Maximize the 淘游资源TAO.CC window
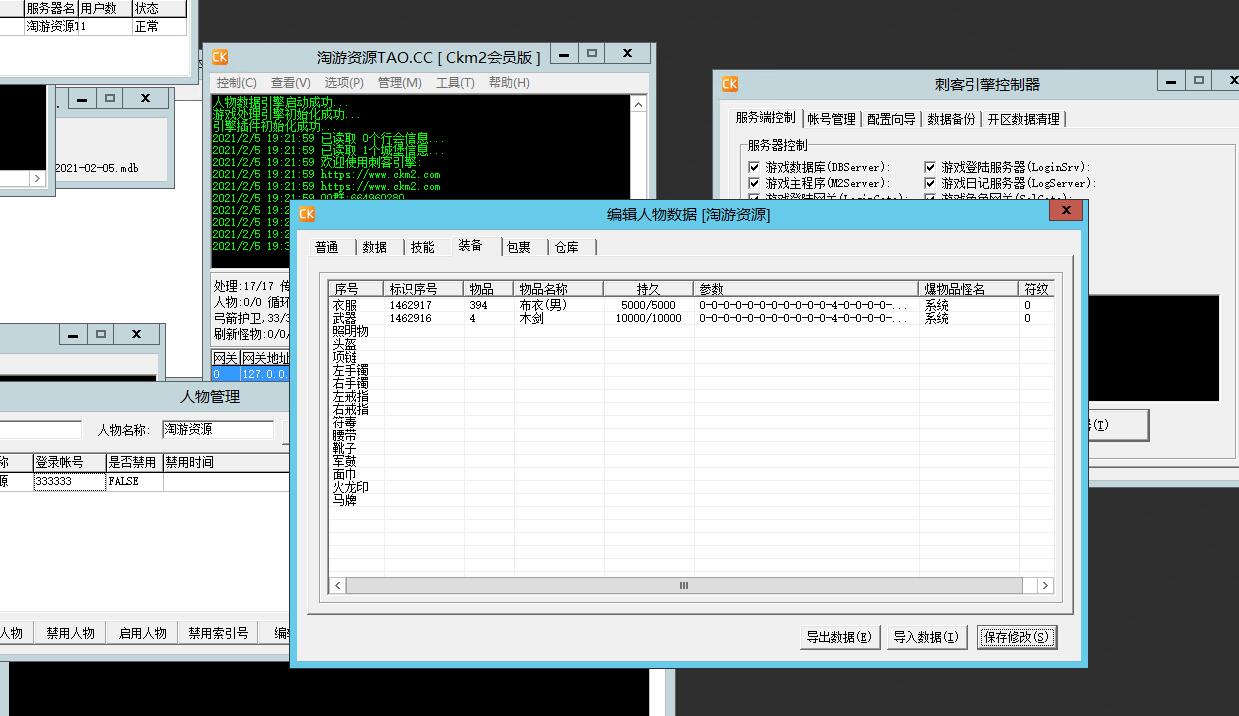 pos(591,54)
